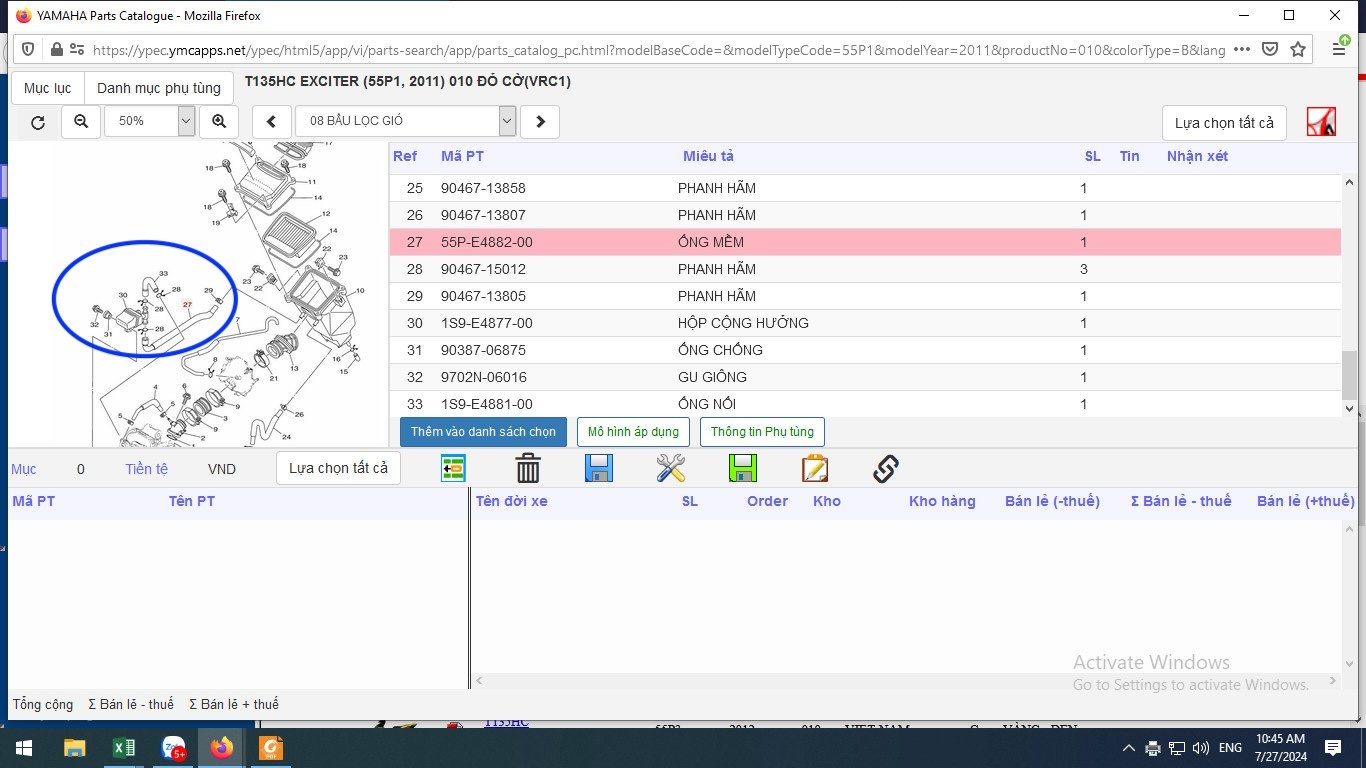Zoom in the parts diagram
The height and width of the screenshot is (768, 1366).
pyautogui.click(x=219, y=121)
